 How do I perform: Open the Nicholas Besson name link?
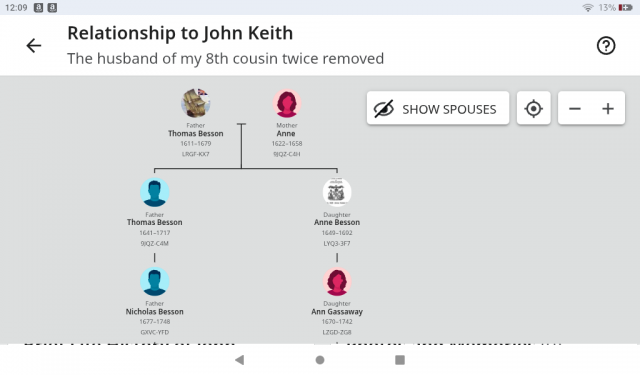pyautogui.click(x=154, y=311)
